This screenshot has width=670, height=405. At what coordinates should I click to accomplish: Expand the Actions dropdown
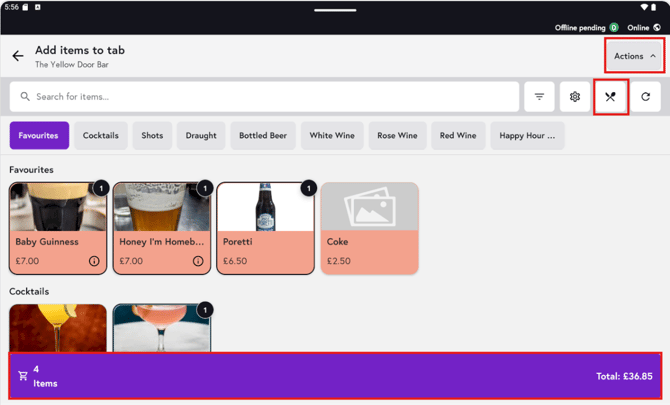pos(635,56)
